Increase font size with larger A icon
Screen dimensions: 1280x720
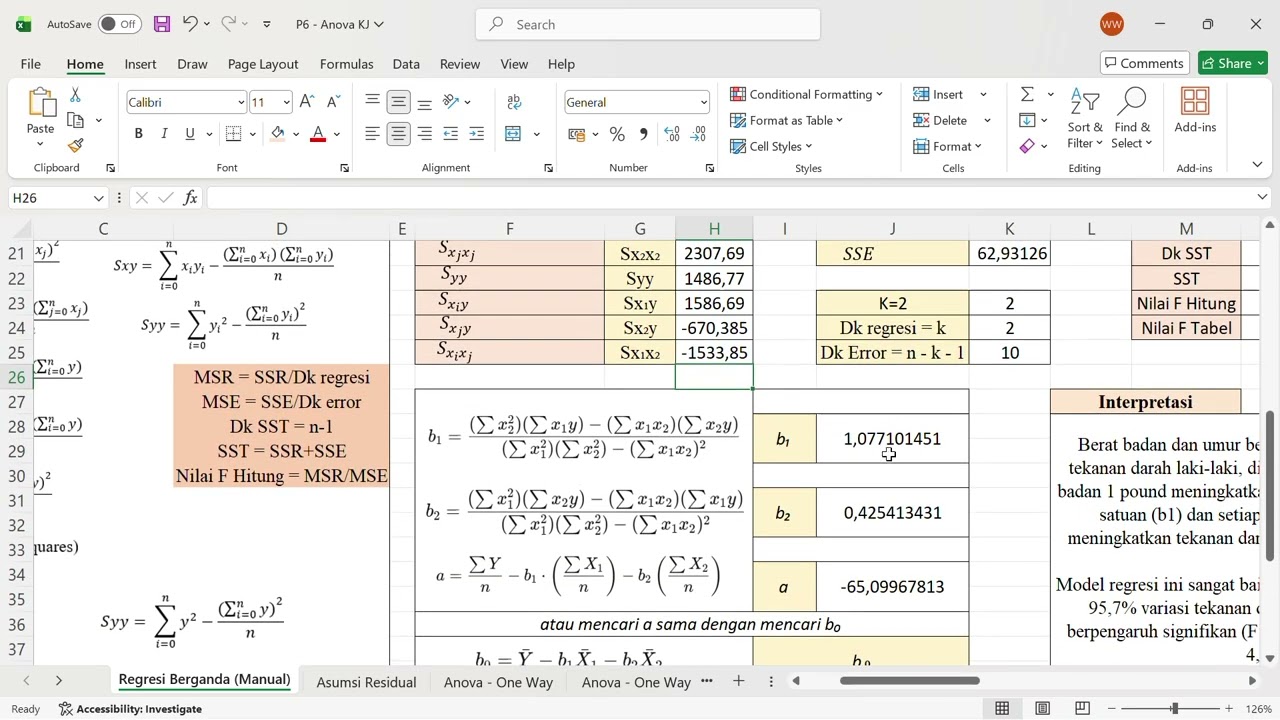tap(307, 102)
